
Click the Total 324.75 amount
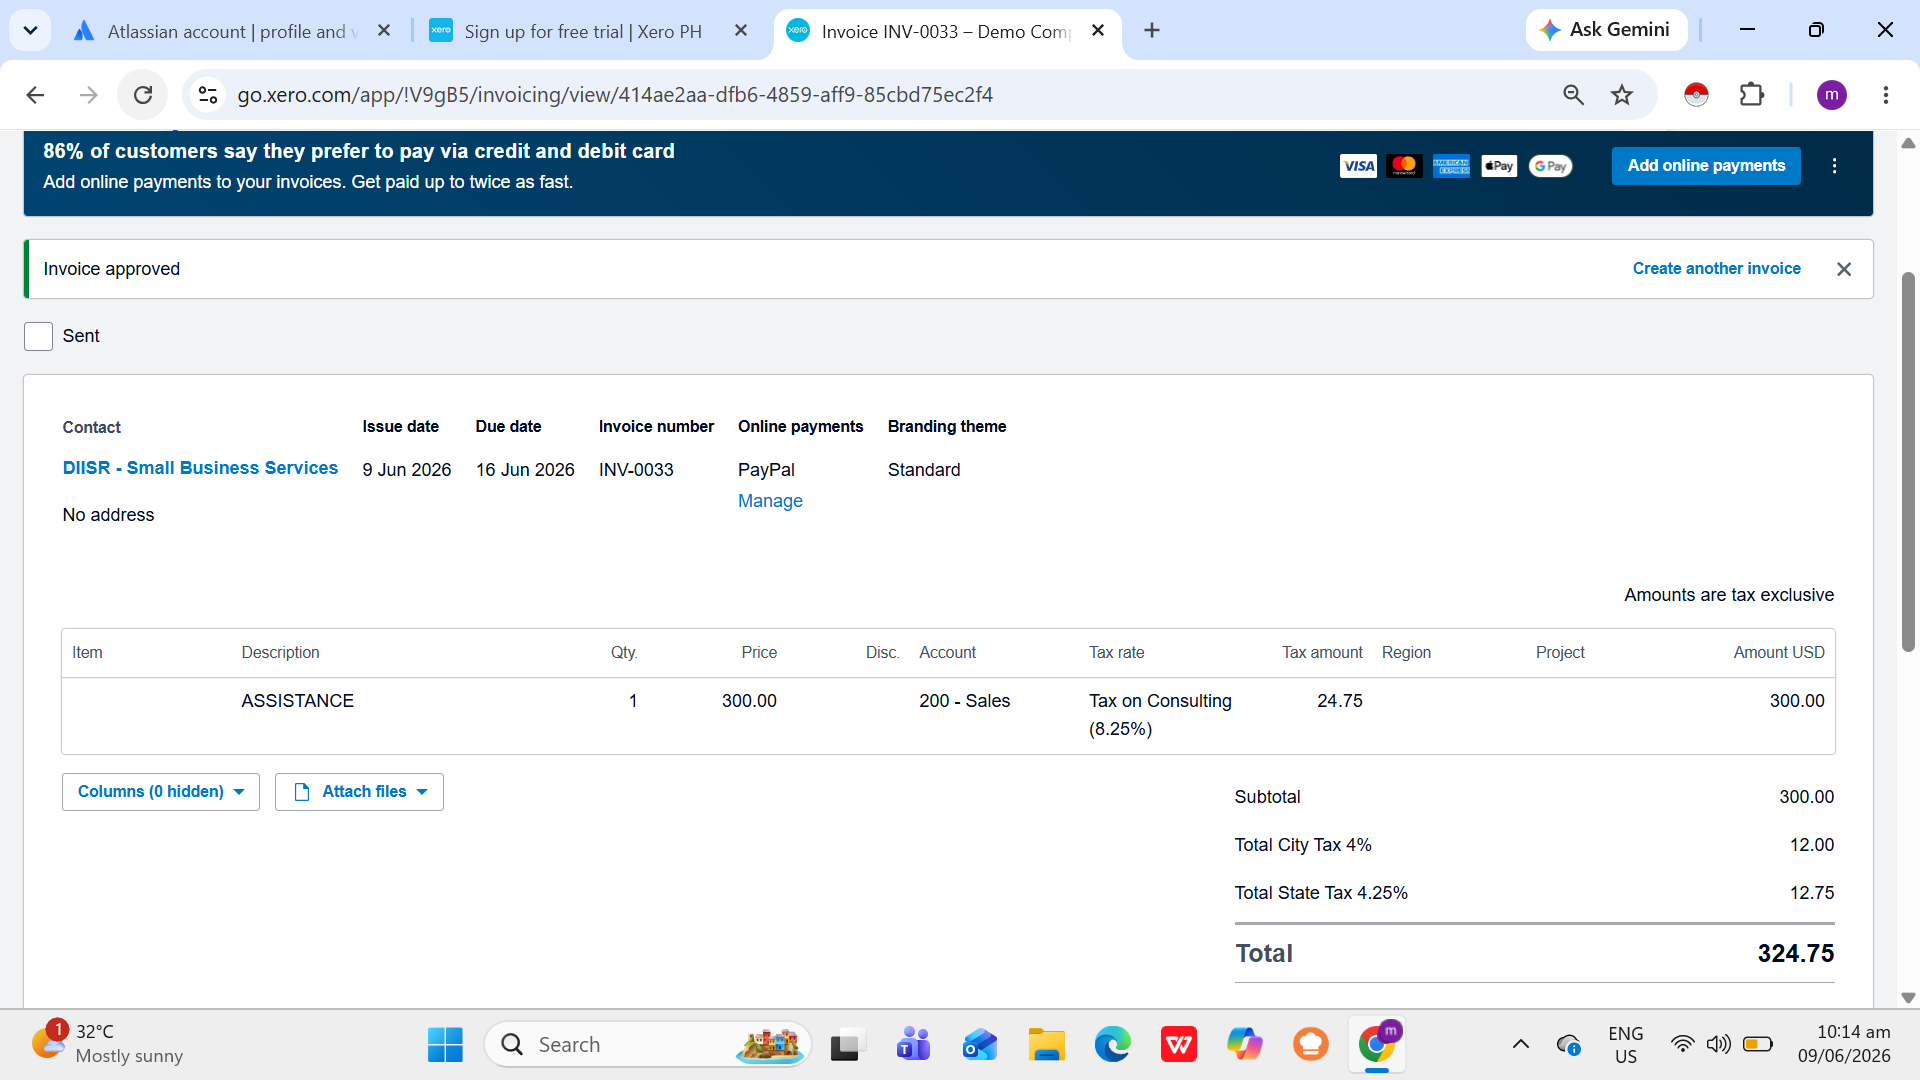pyautogui.click(x=1795, y=954)
